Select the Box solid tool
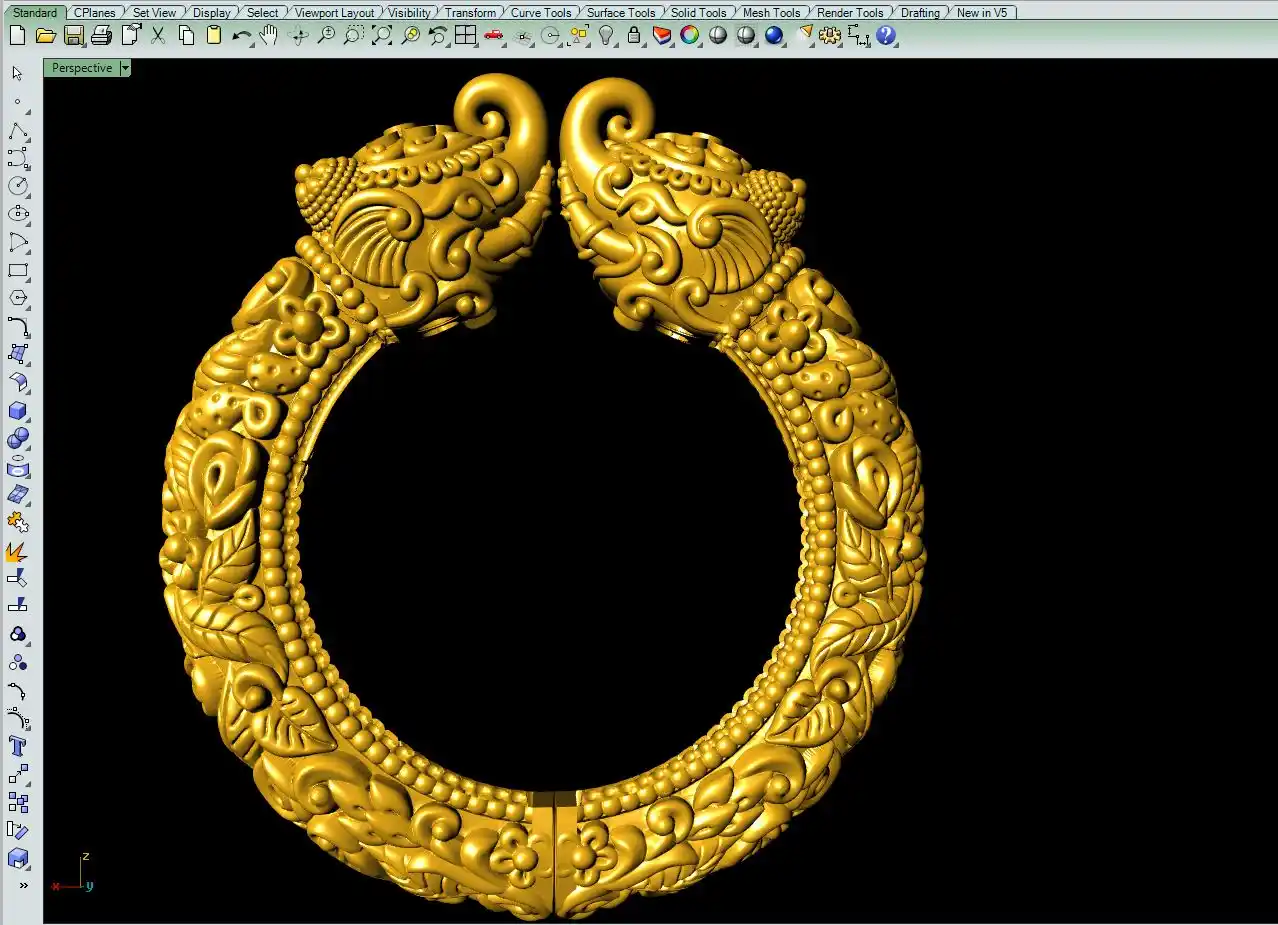The width and height of the screenshot is (1278, 925). pyautogui.click(x=18, y=411)
